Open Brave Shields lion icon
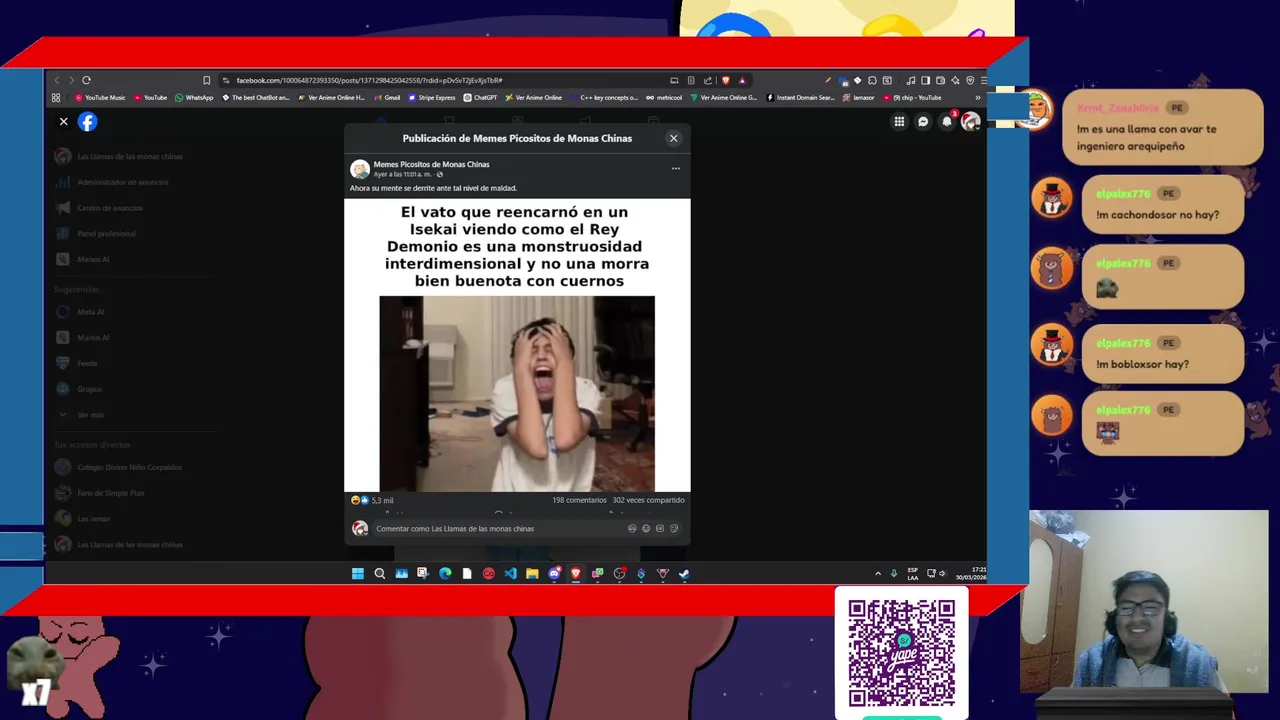 point(726,80)
